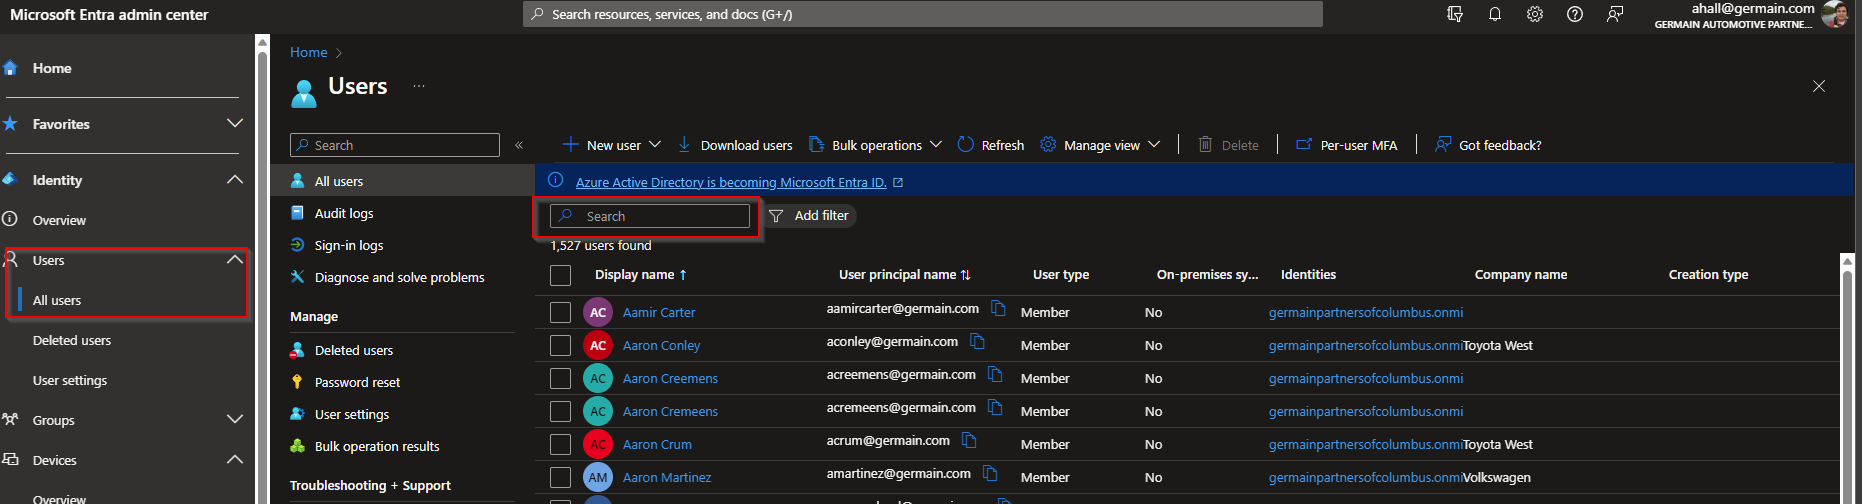Click User principal name sort arrows
Image resolution: width=1862 pixels, height=504 pixels.
pos(965,275)
